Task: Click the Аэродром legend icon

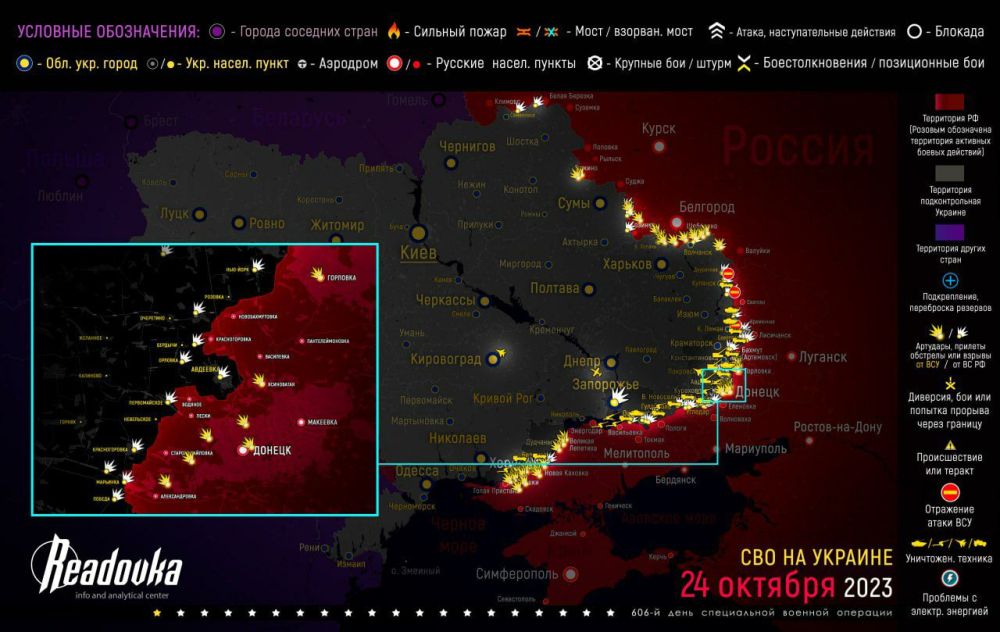Action: coord(300,63)
